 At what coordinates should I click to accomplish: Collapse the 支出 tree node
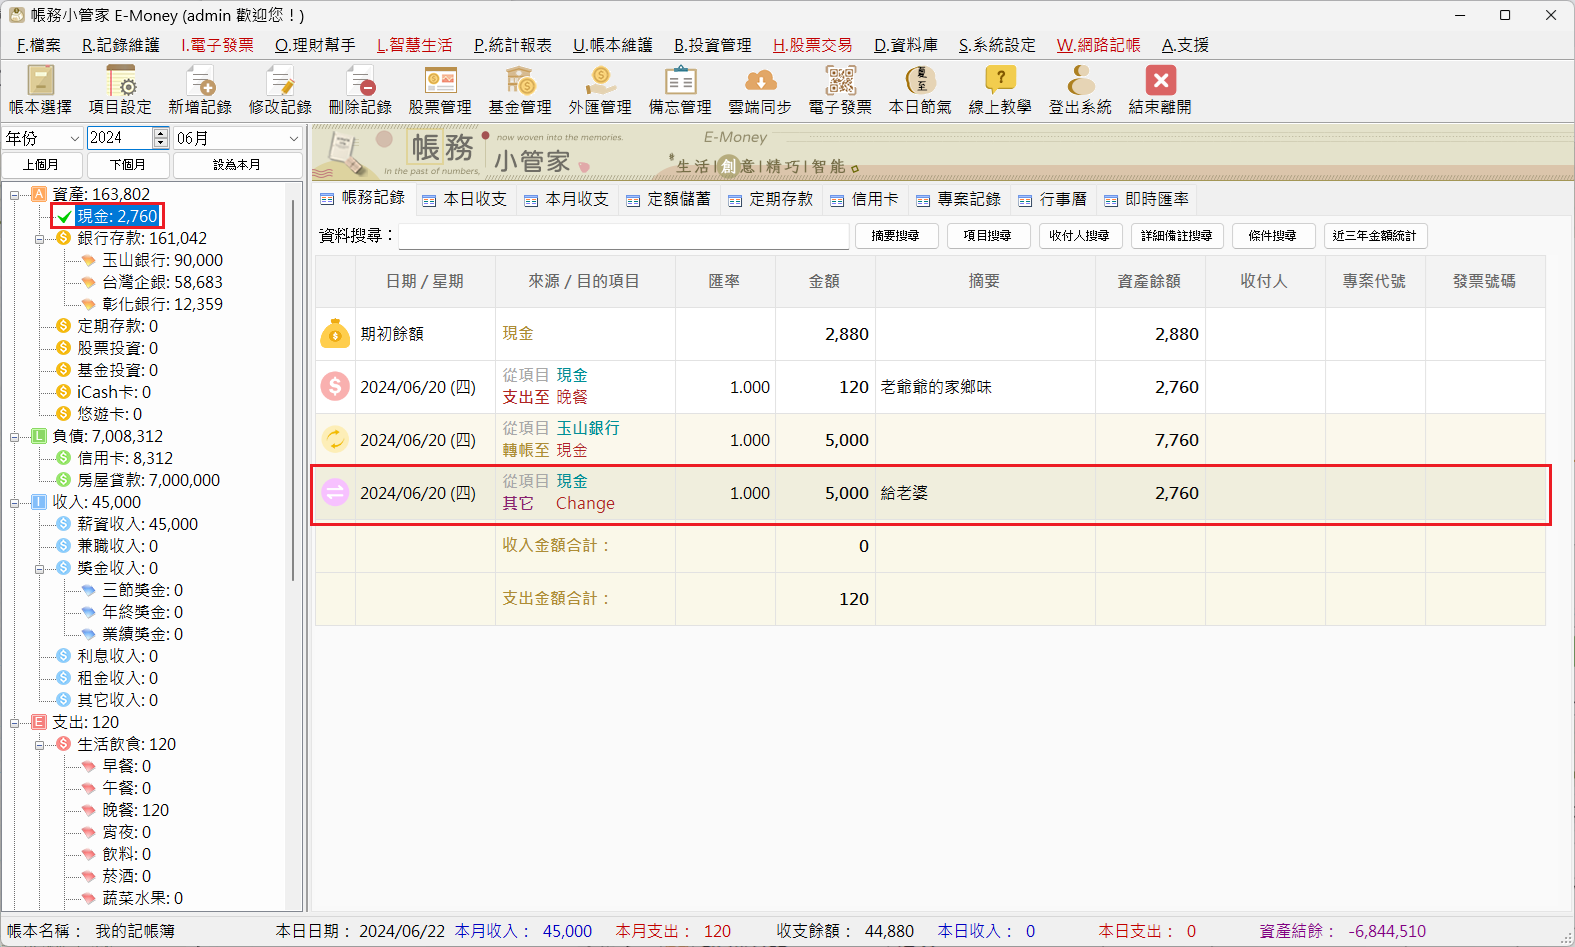point(15,722)
